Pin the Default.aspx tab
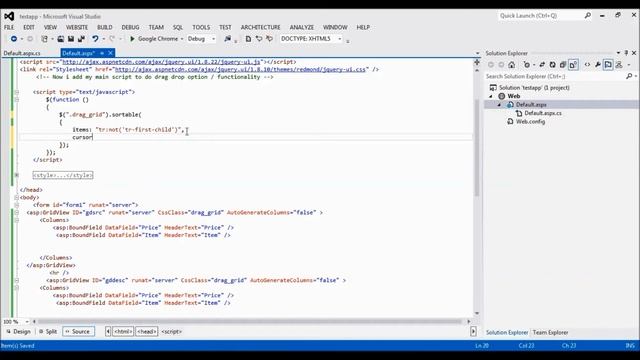 tap(102, 53)
